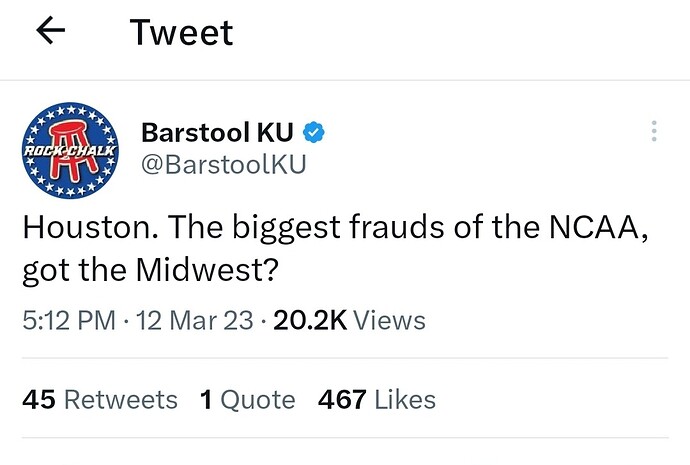Open the @BarstoolKU handle link
Image resolution: width=690 pixels, height=465 pixels.
[x=224, y=165]
